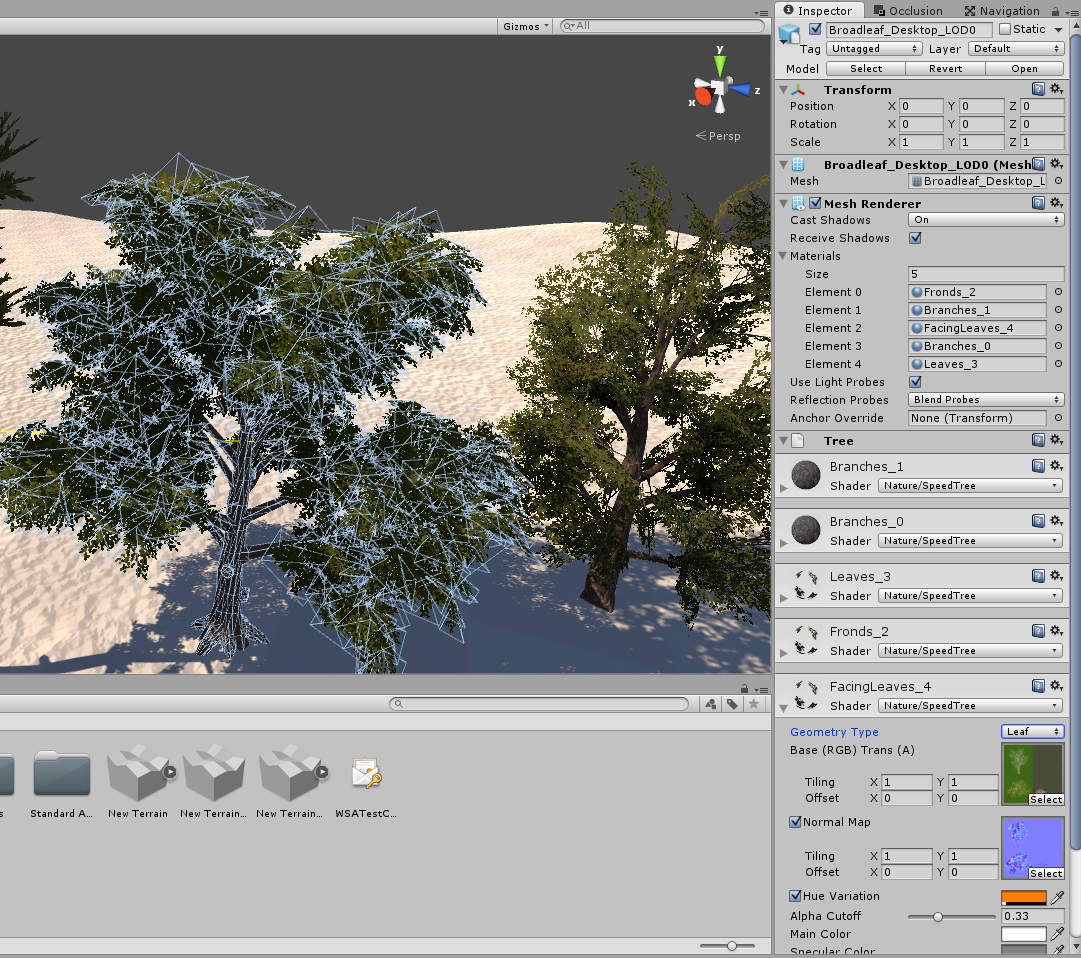Open the Standard Assets folder
Viewport: 1081px width, 958px height.
tap(62, 773)
